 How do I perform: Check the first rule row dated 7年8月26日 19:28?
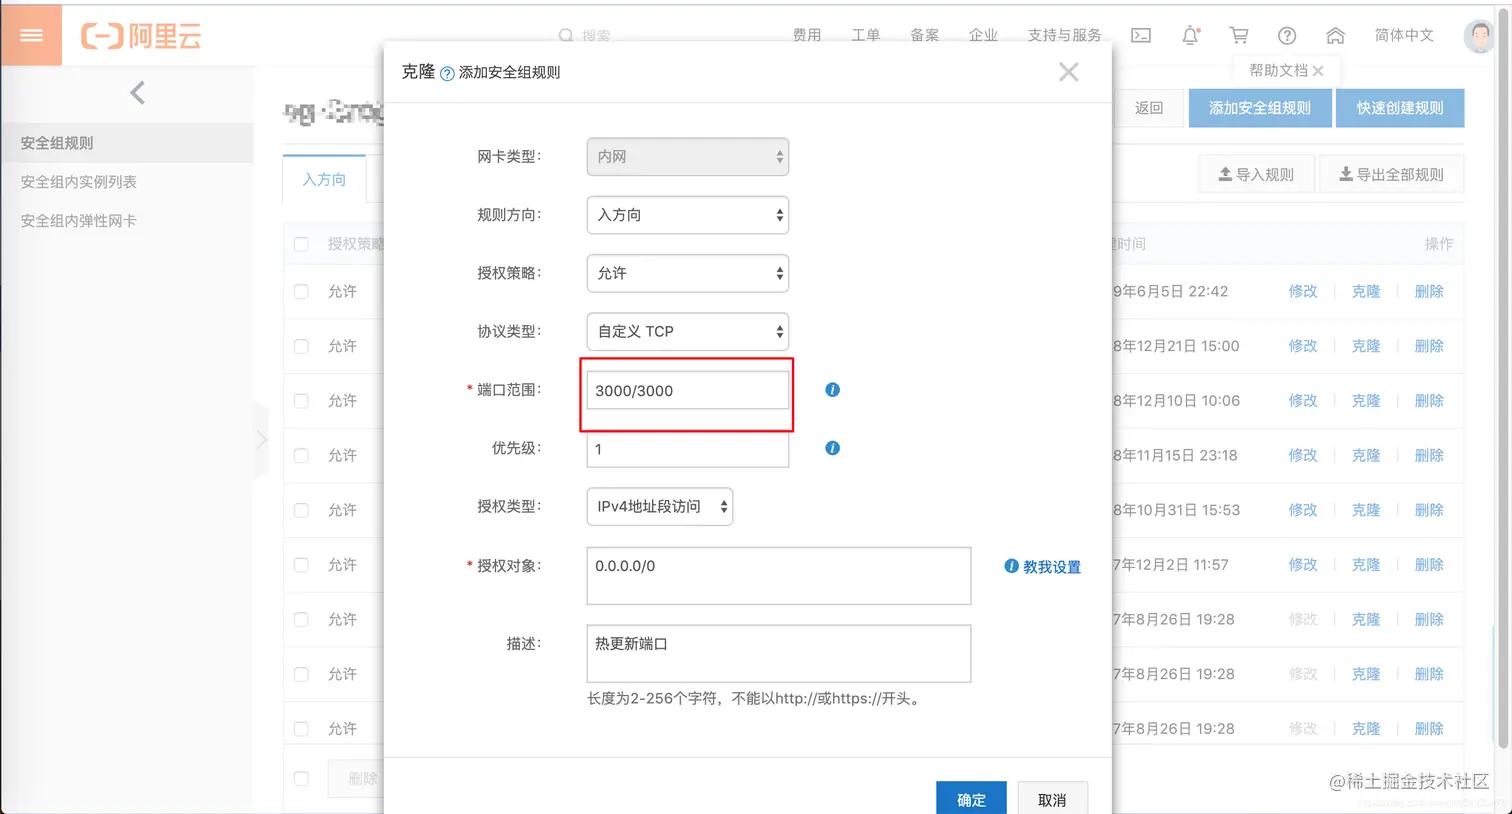[301, 620]
